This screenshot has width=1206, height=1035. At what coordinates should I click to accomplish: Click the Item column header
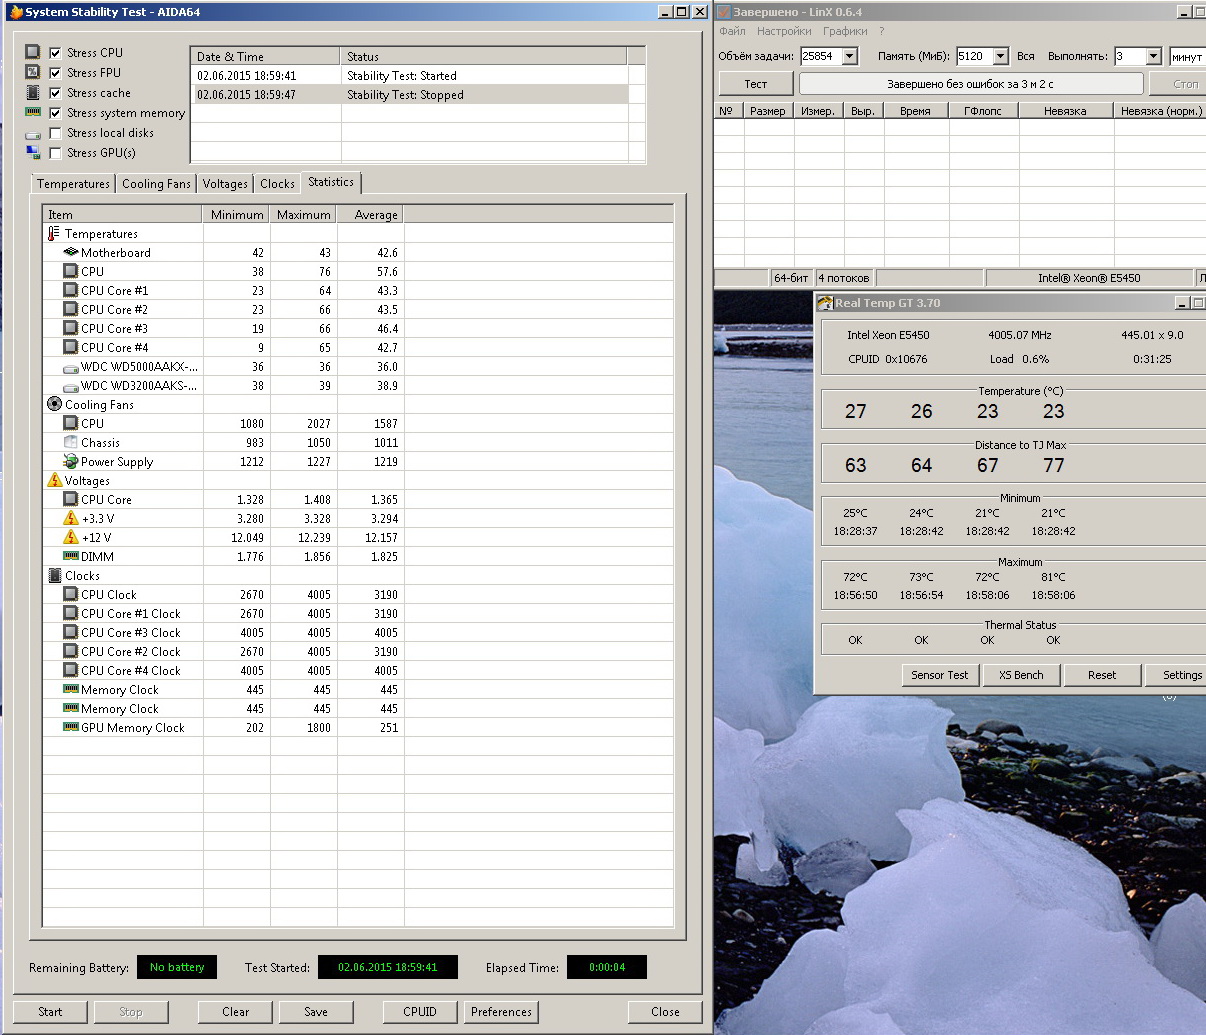point(123,214)
